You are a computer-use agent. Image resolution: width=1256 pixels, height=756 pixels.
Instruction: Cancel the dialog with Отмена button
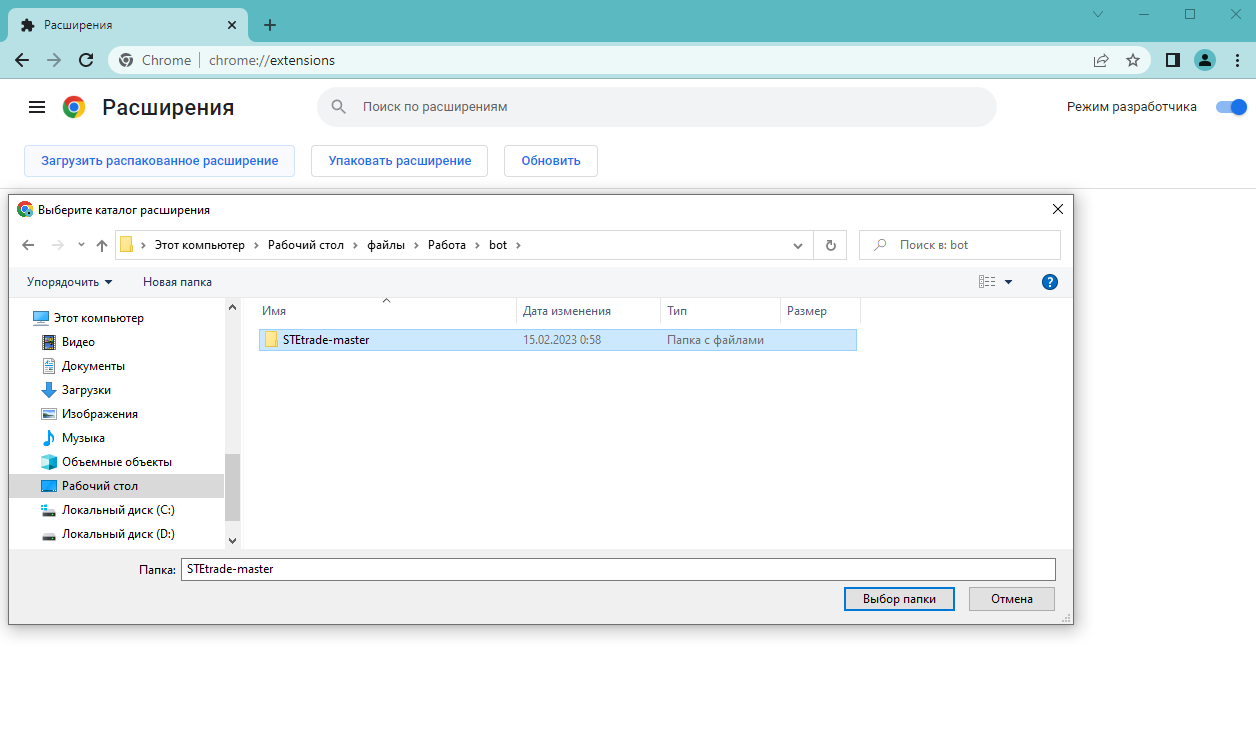pos(1012,599)
